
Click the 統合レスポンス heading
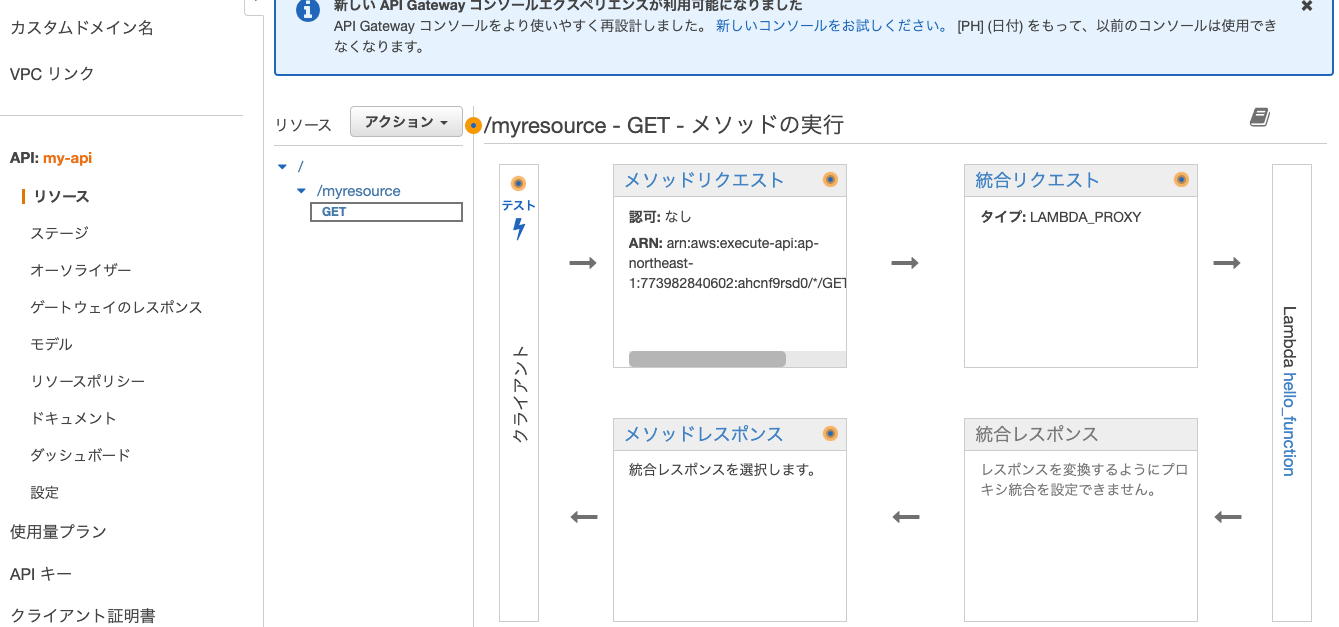1037,434
